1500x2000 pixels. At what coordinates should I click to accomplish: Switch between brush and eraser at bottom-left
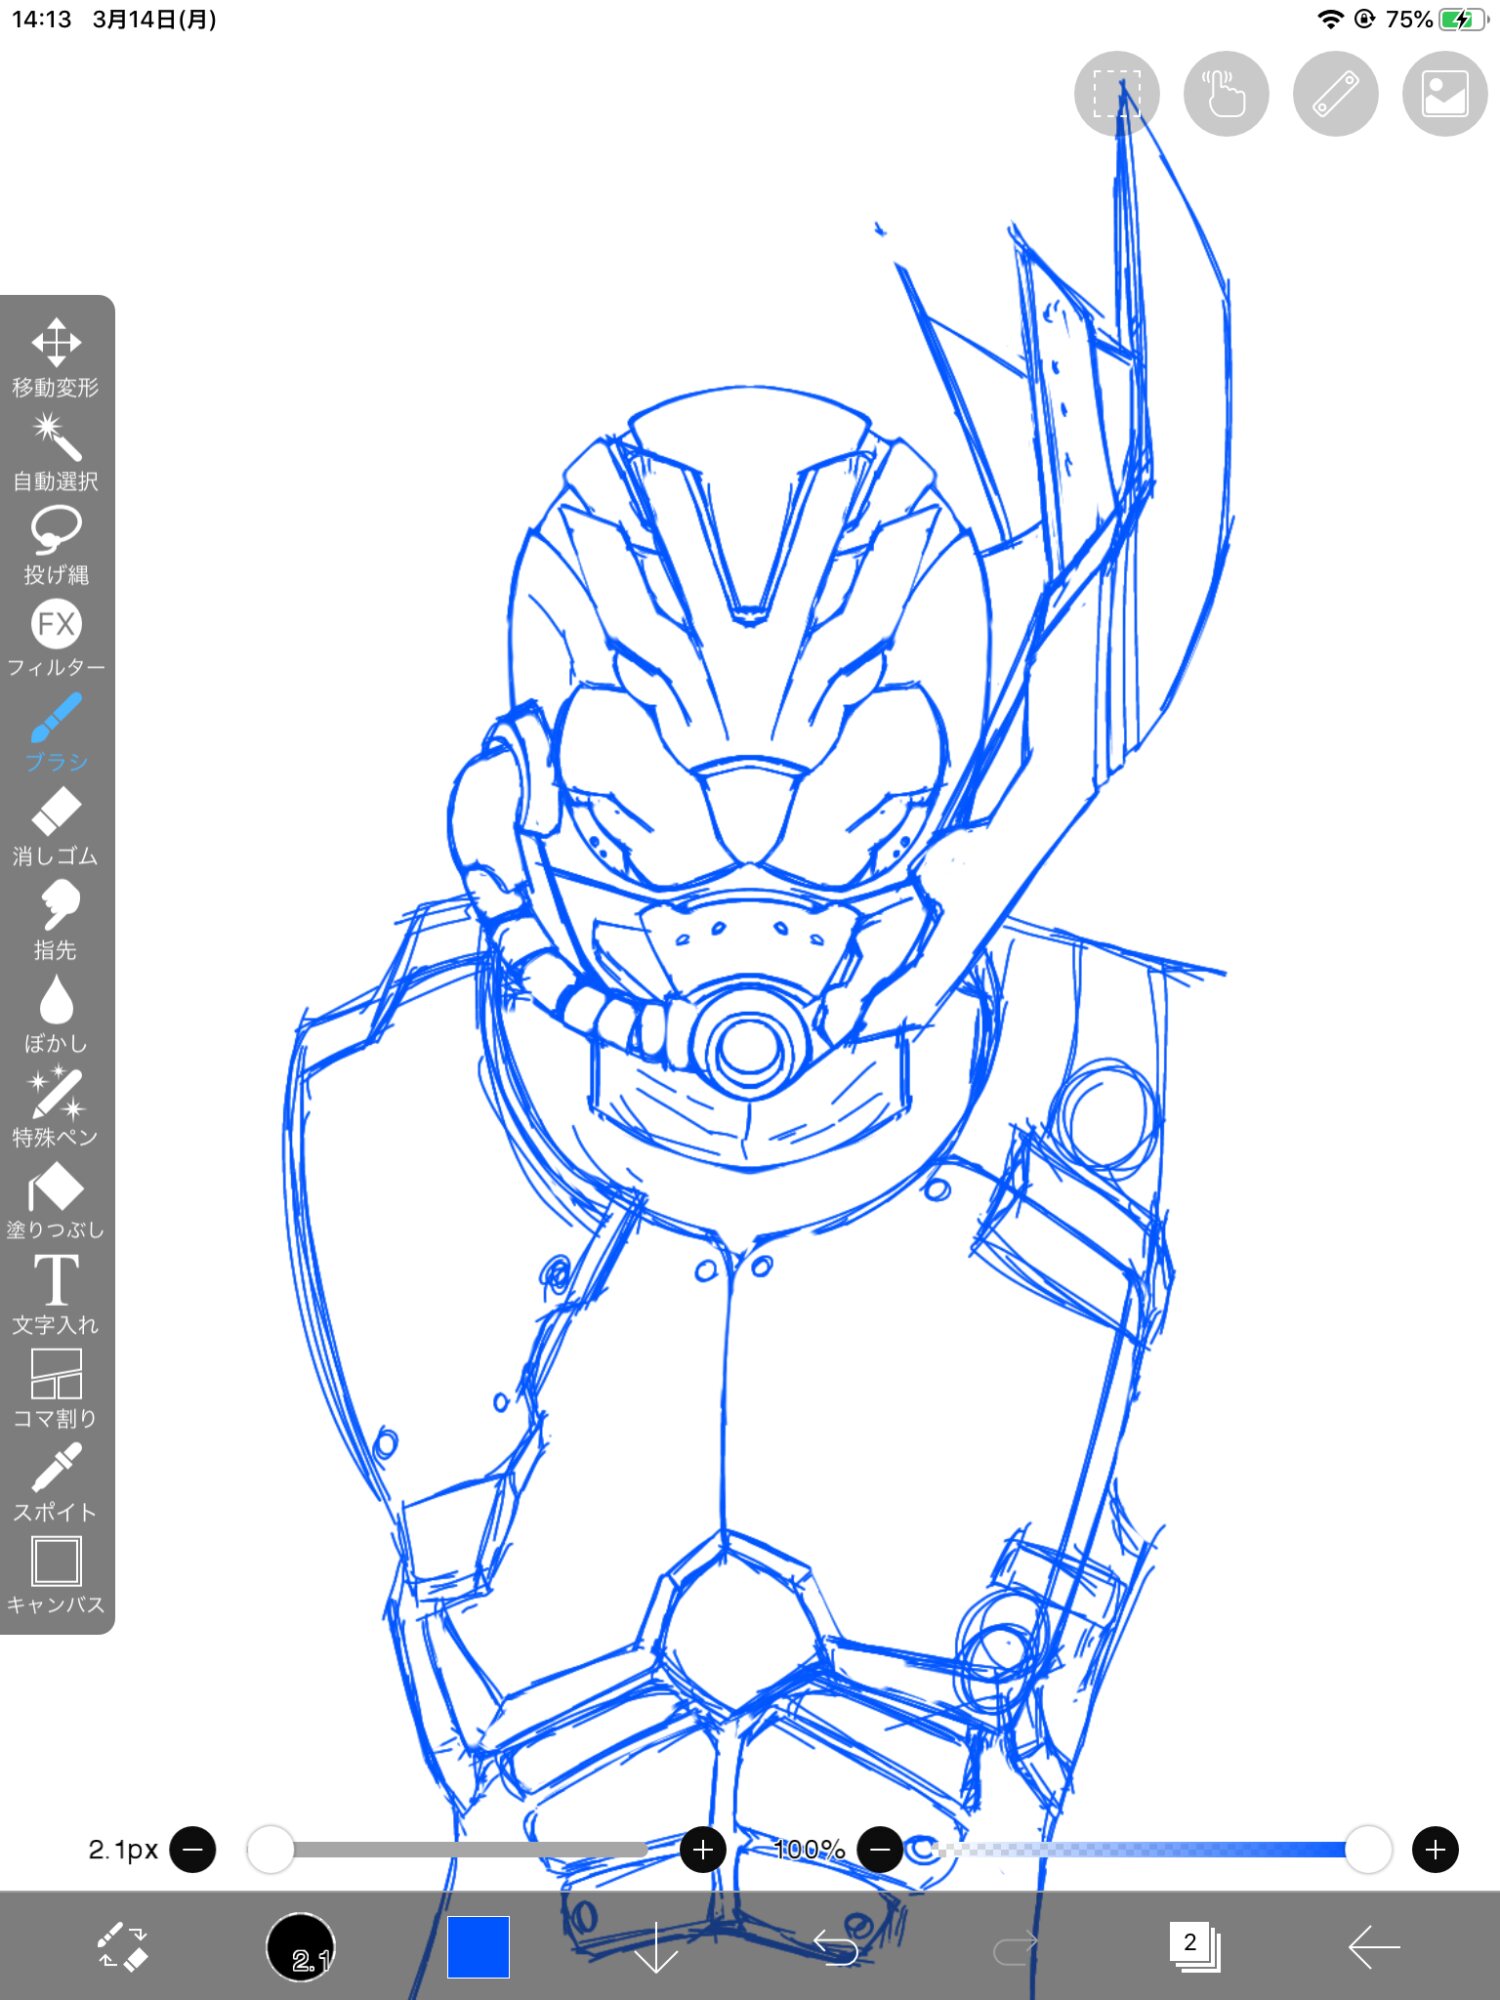(x=123, y=1946)
